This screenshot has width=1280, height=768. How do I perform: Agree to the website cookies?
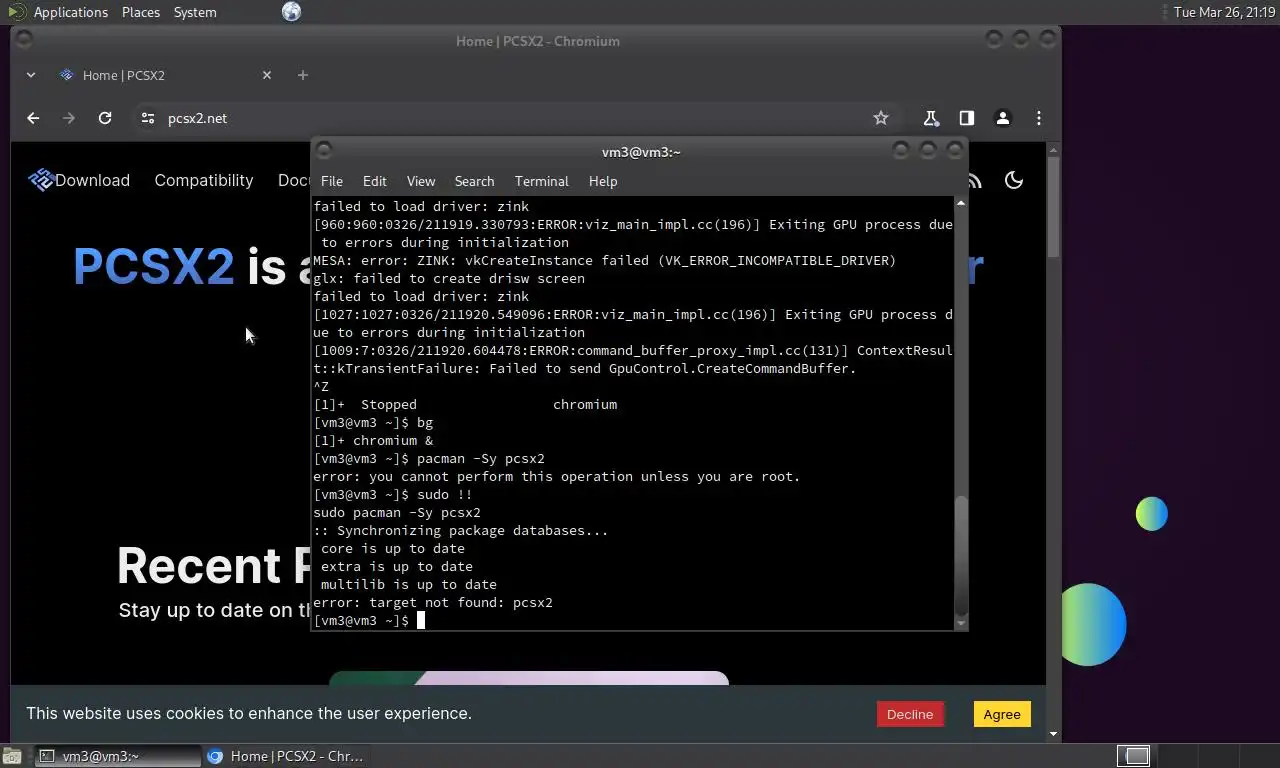pyautogui.click(x=1001, y=714)
